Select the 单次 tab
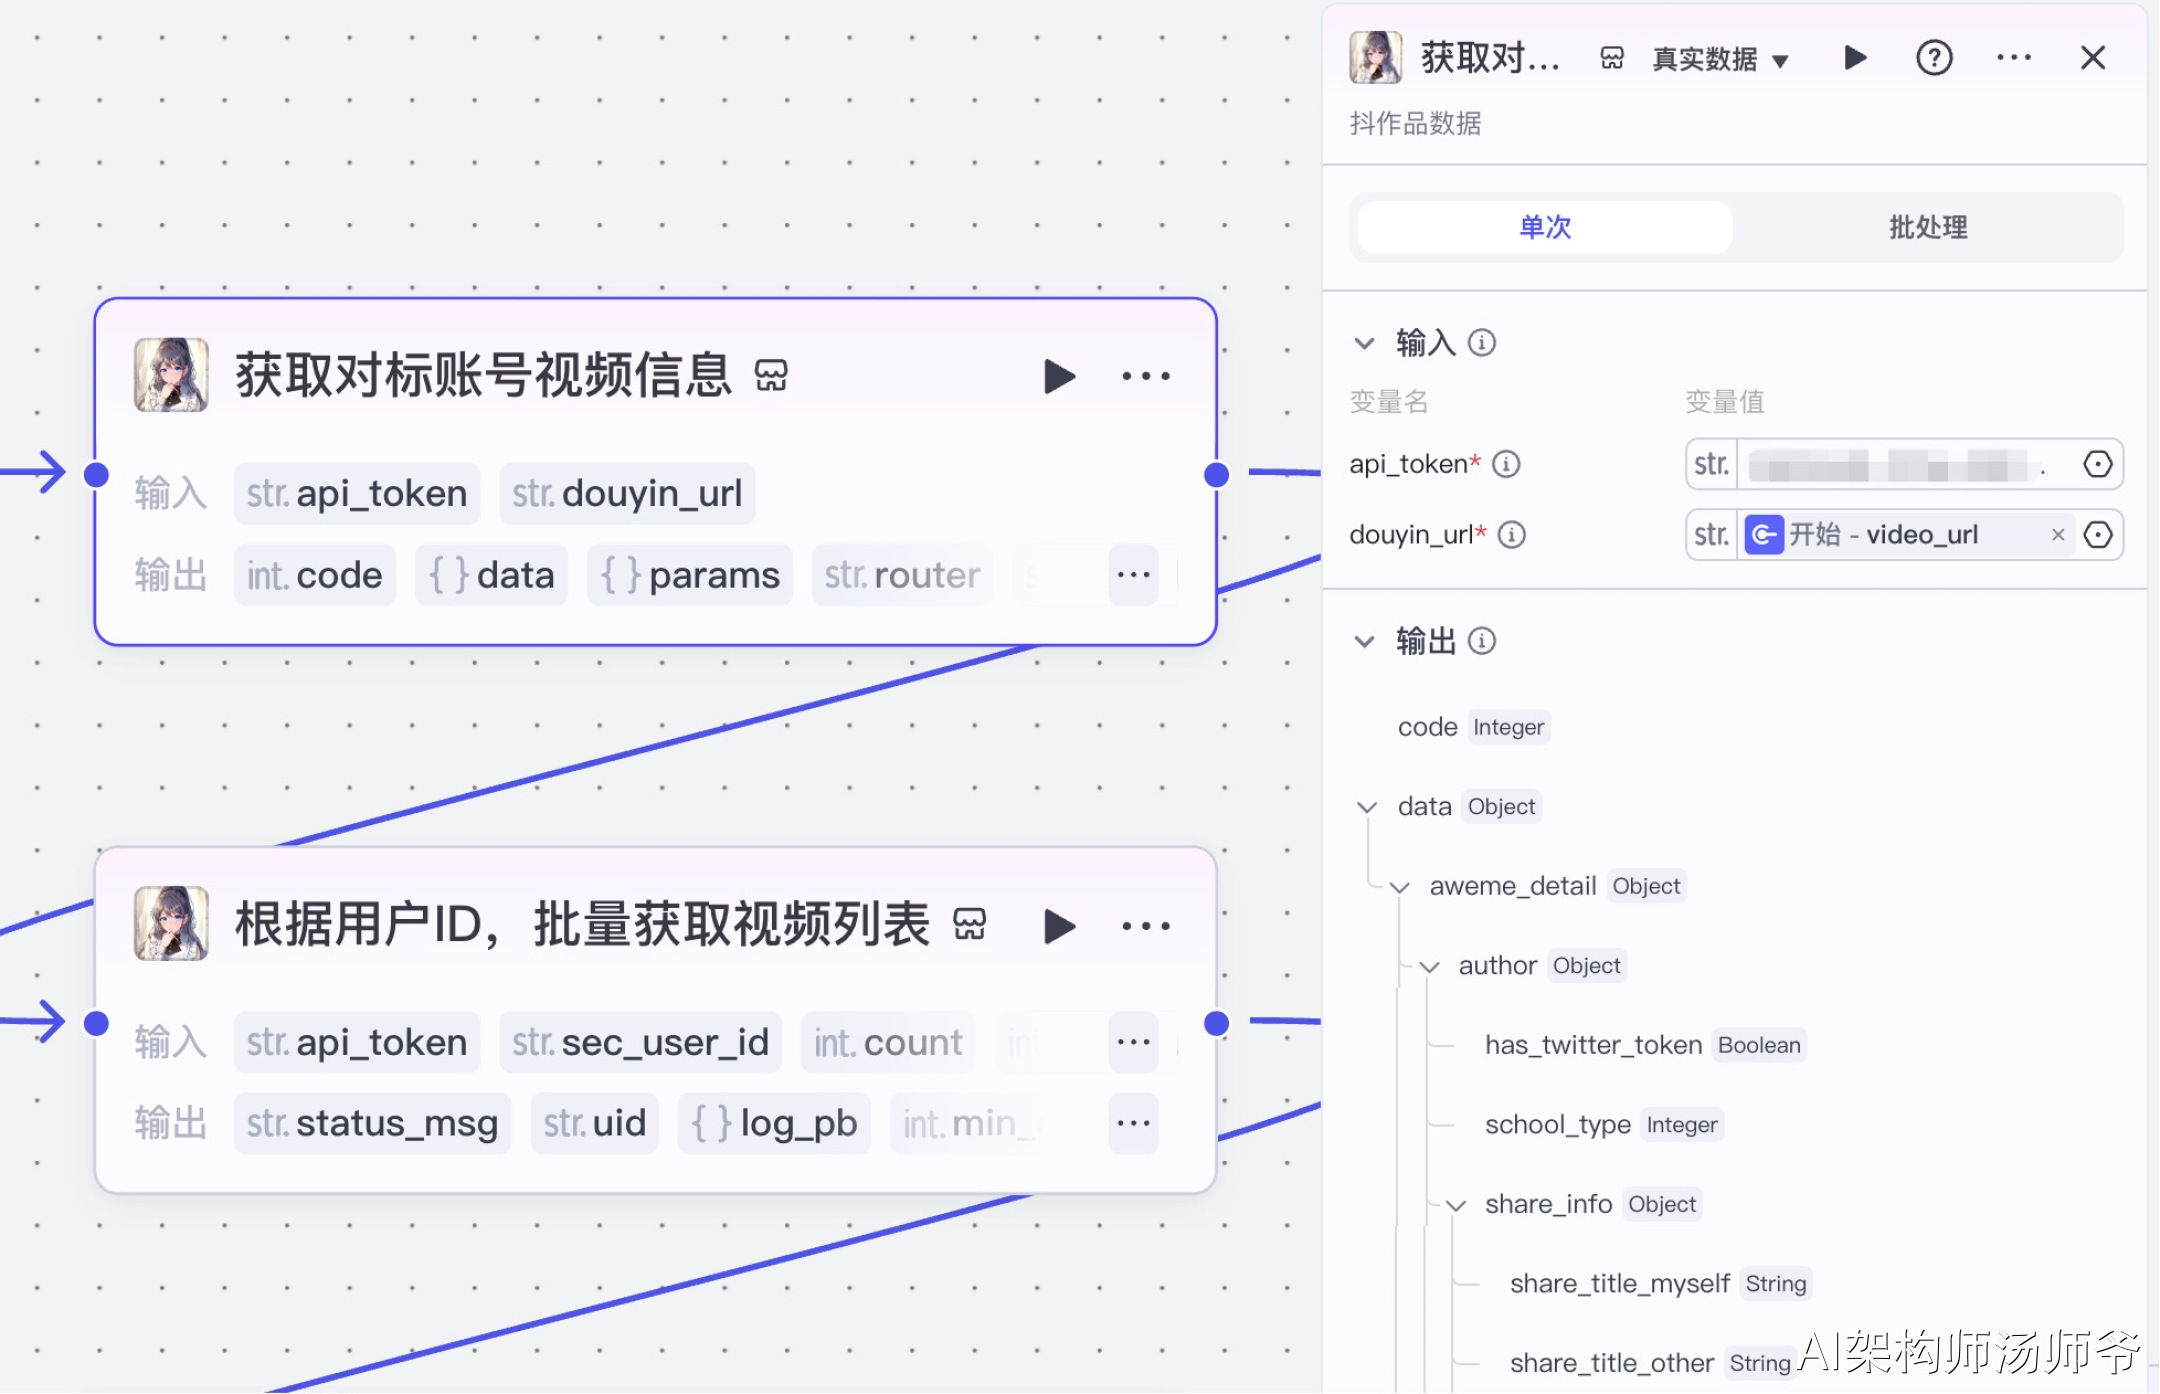Screen dimensions: 2160x1394 (x=1544, y=227)
